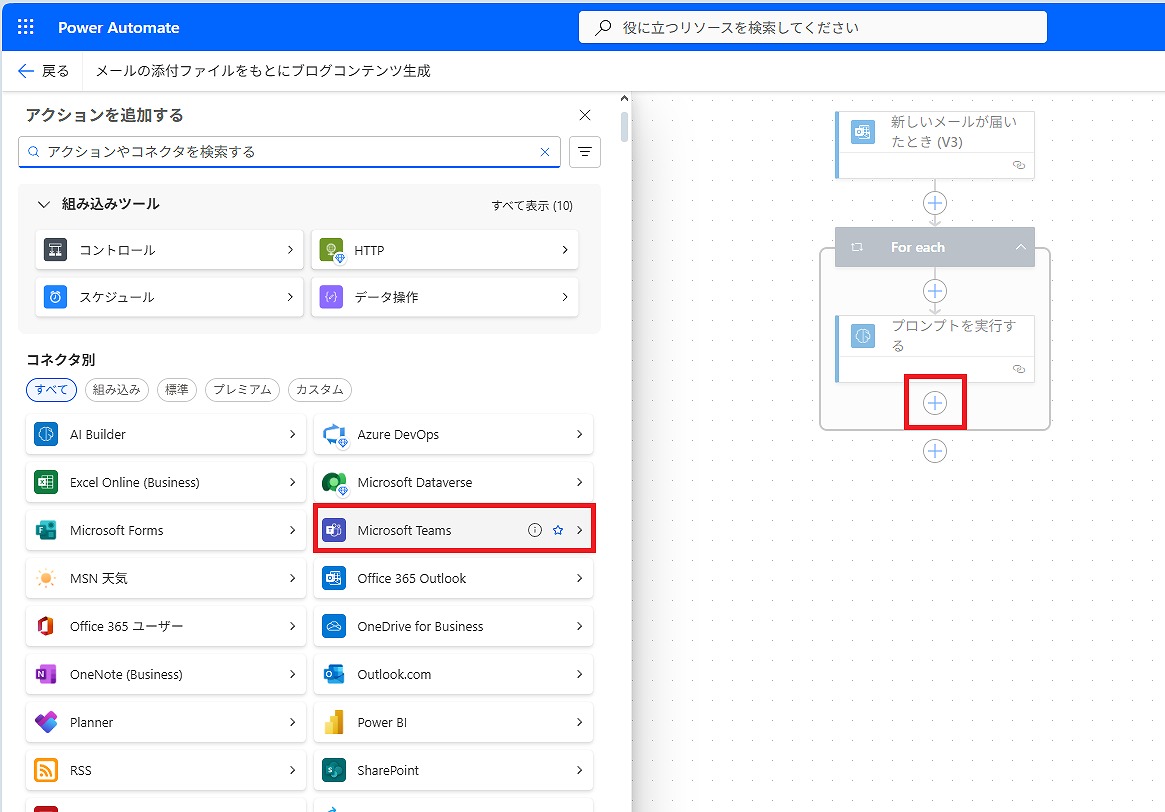
Task: Click the filter icon beside action search
Action: [x=585, y=152]
